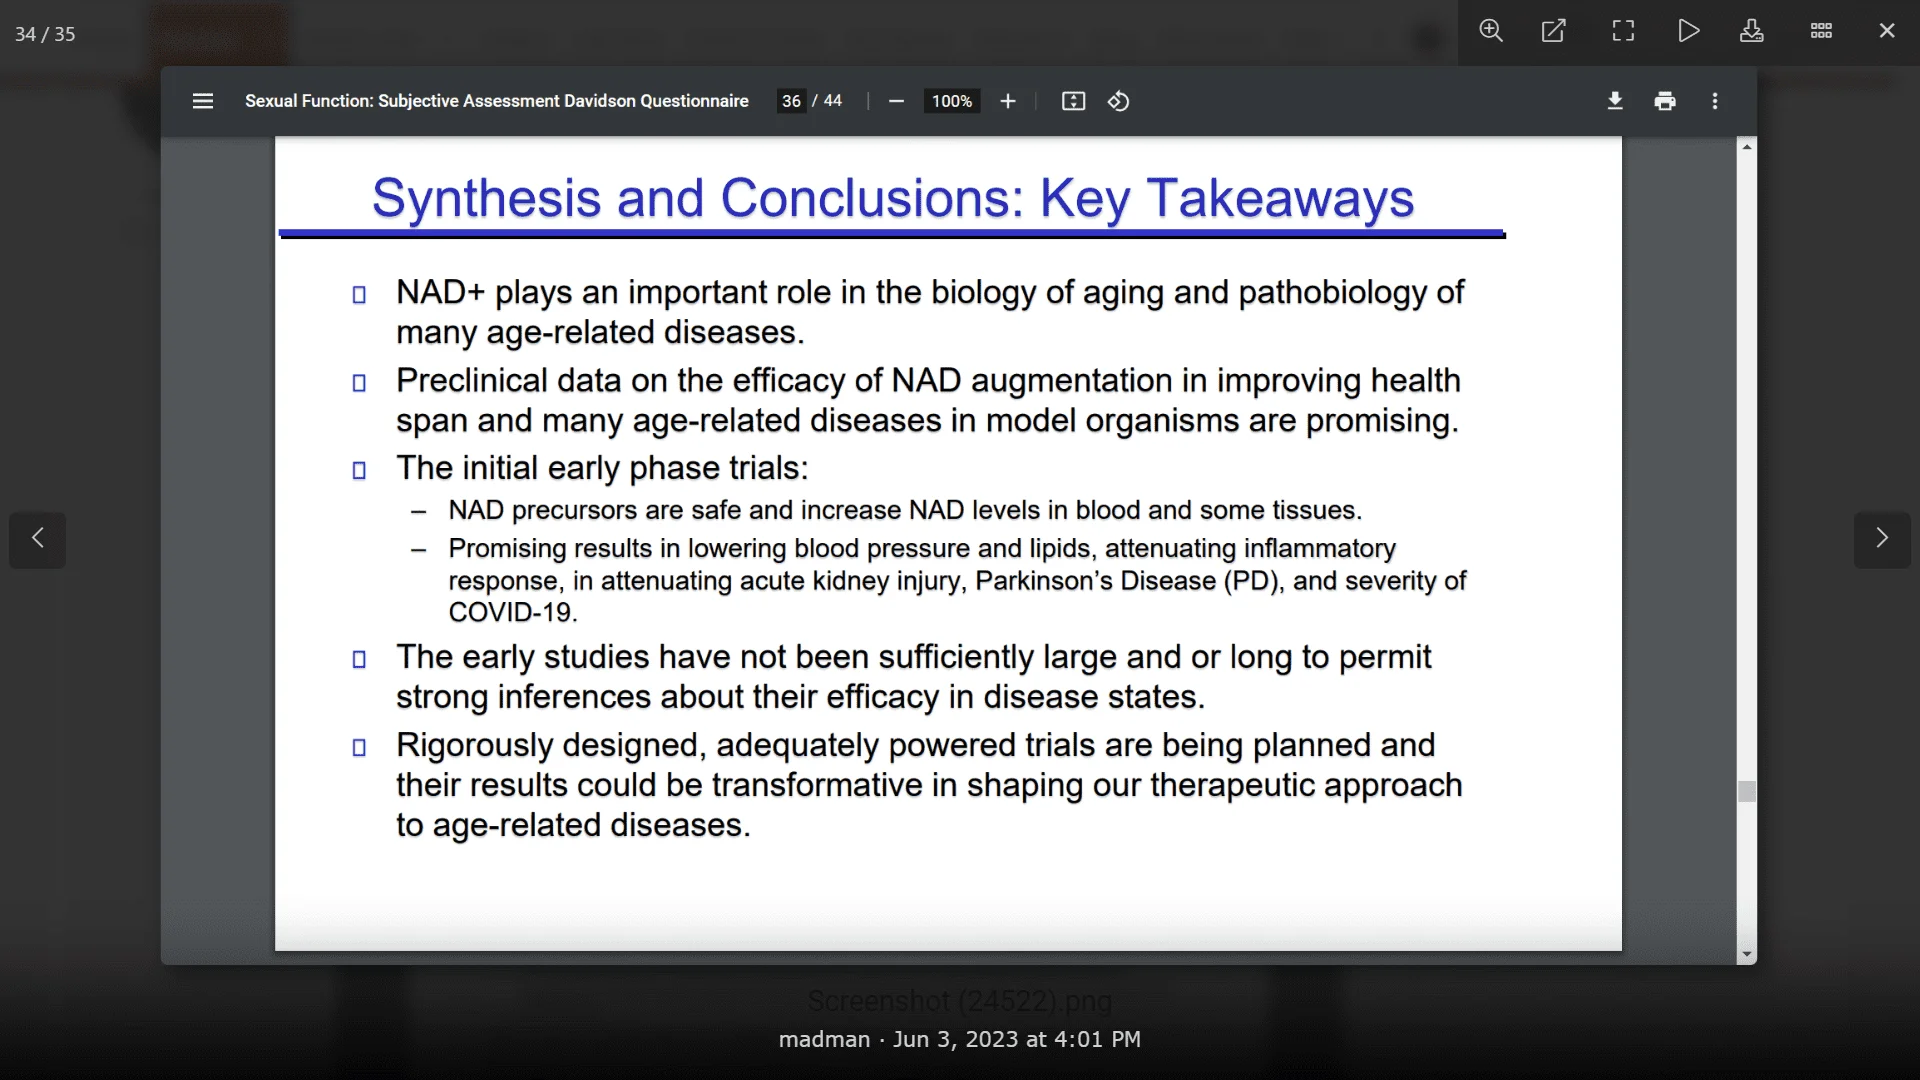
Task: Click image counter '34 / 35'
Action: point(45,34)
